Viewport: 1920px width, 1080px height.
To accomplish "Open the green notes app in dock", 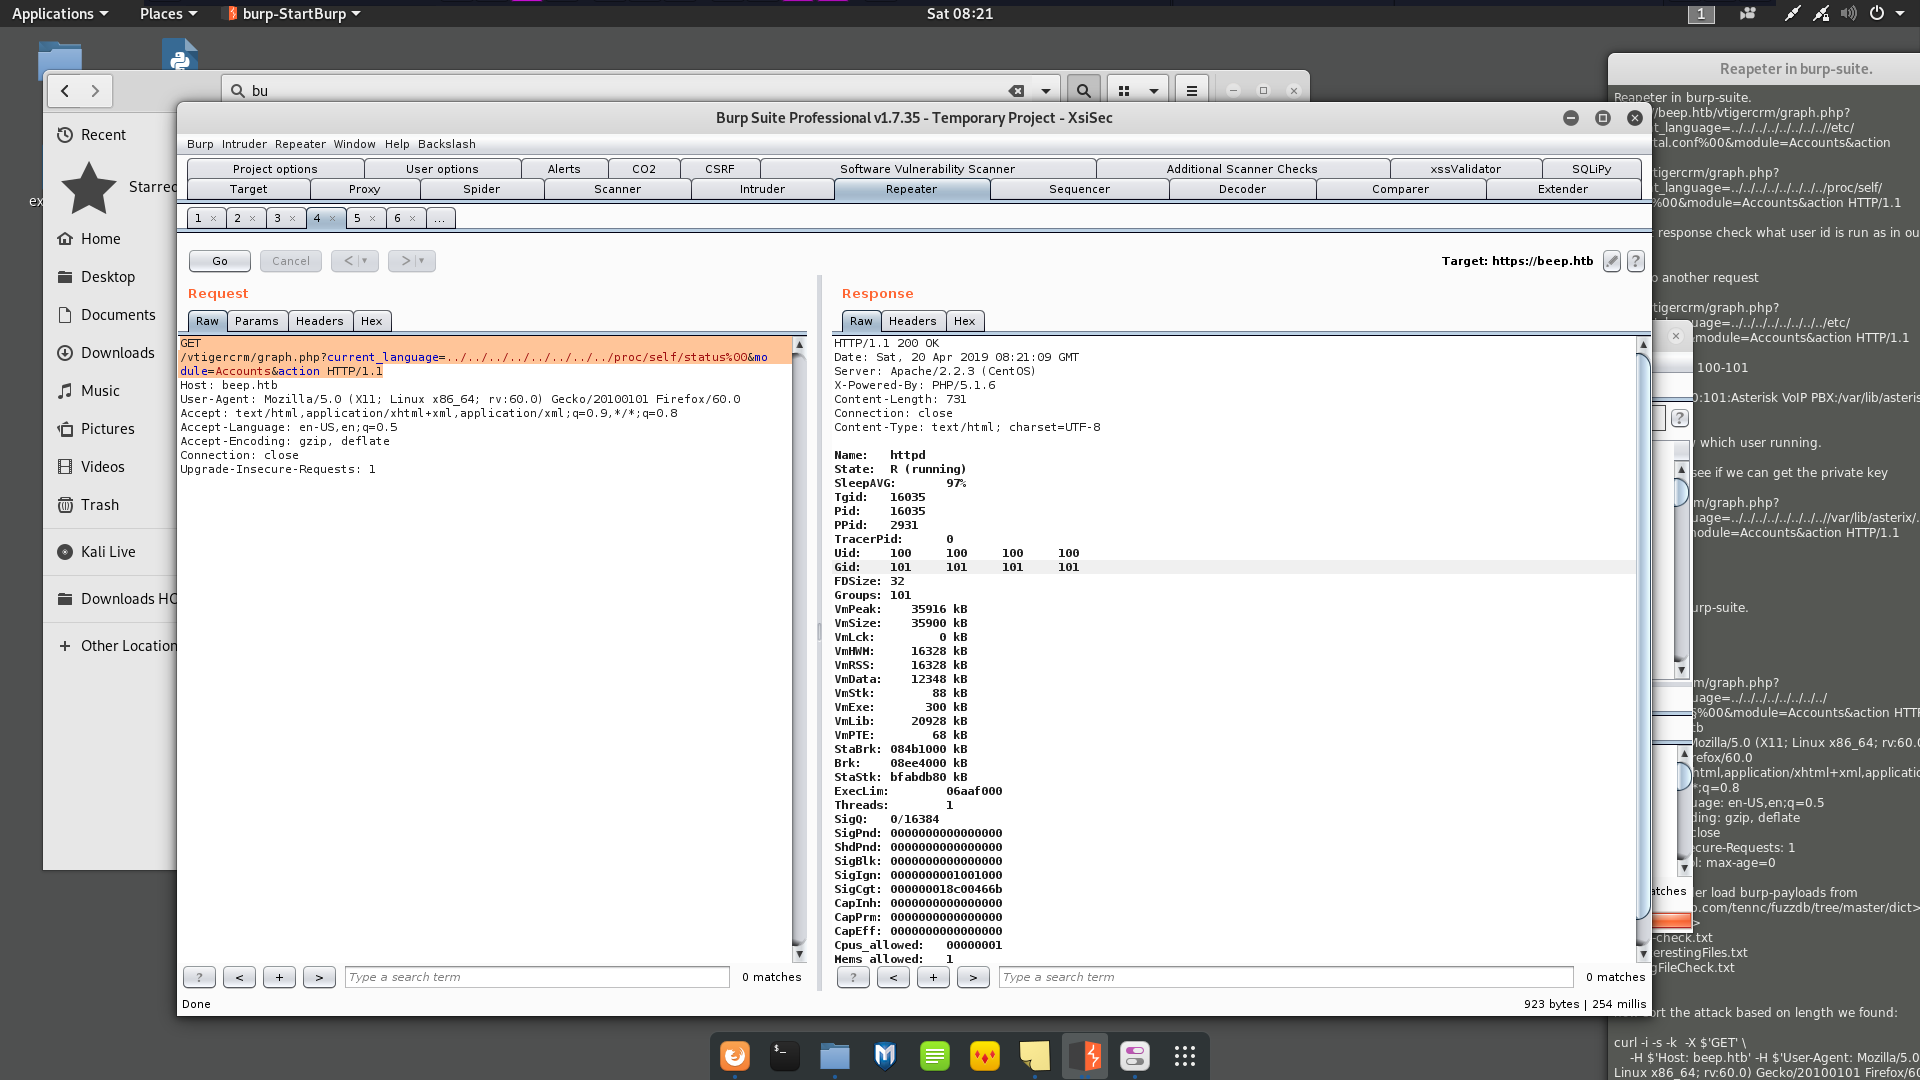I will pos(935,1056).
